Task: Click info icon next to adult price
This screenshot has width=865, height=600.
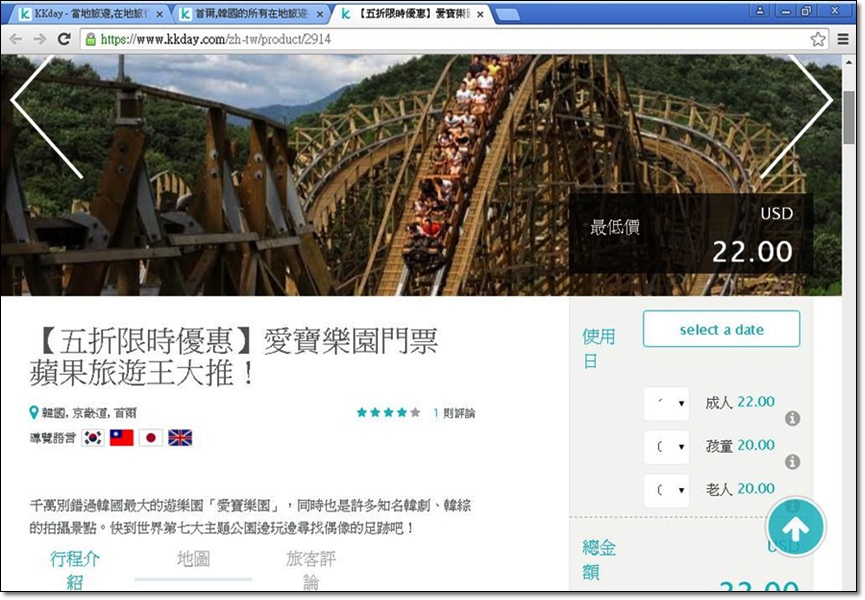Action: pyautogui.click(x=792, y=419)
